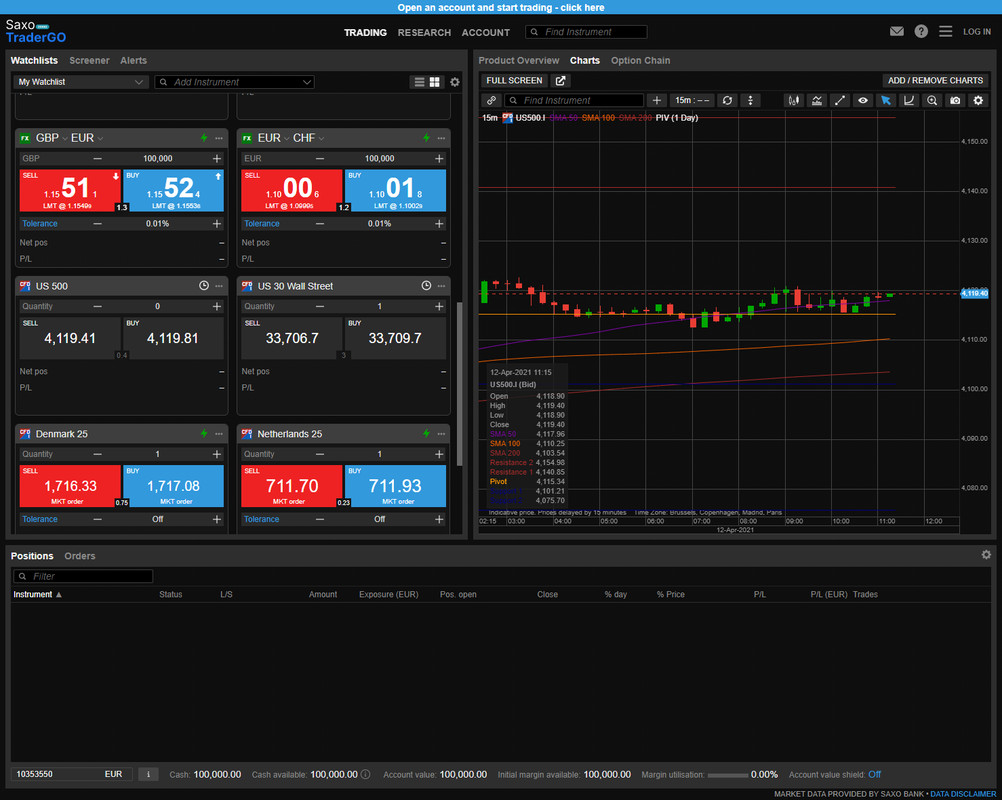The height and width of the screenshot is (800, 1002).
Task: Switch to Alerts tab
Action: (134, 61)
